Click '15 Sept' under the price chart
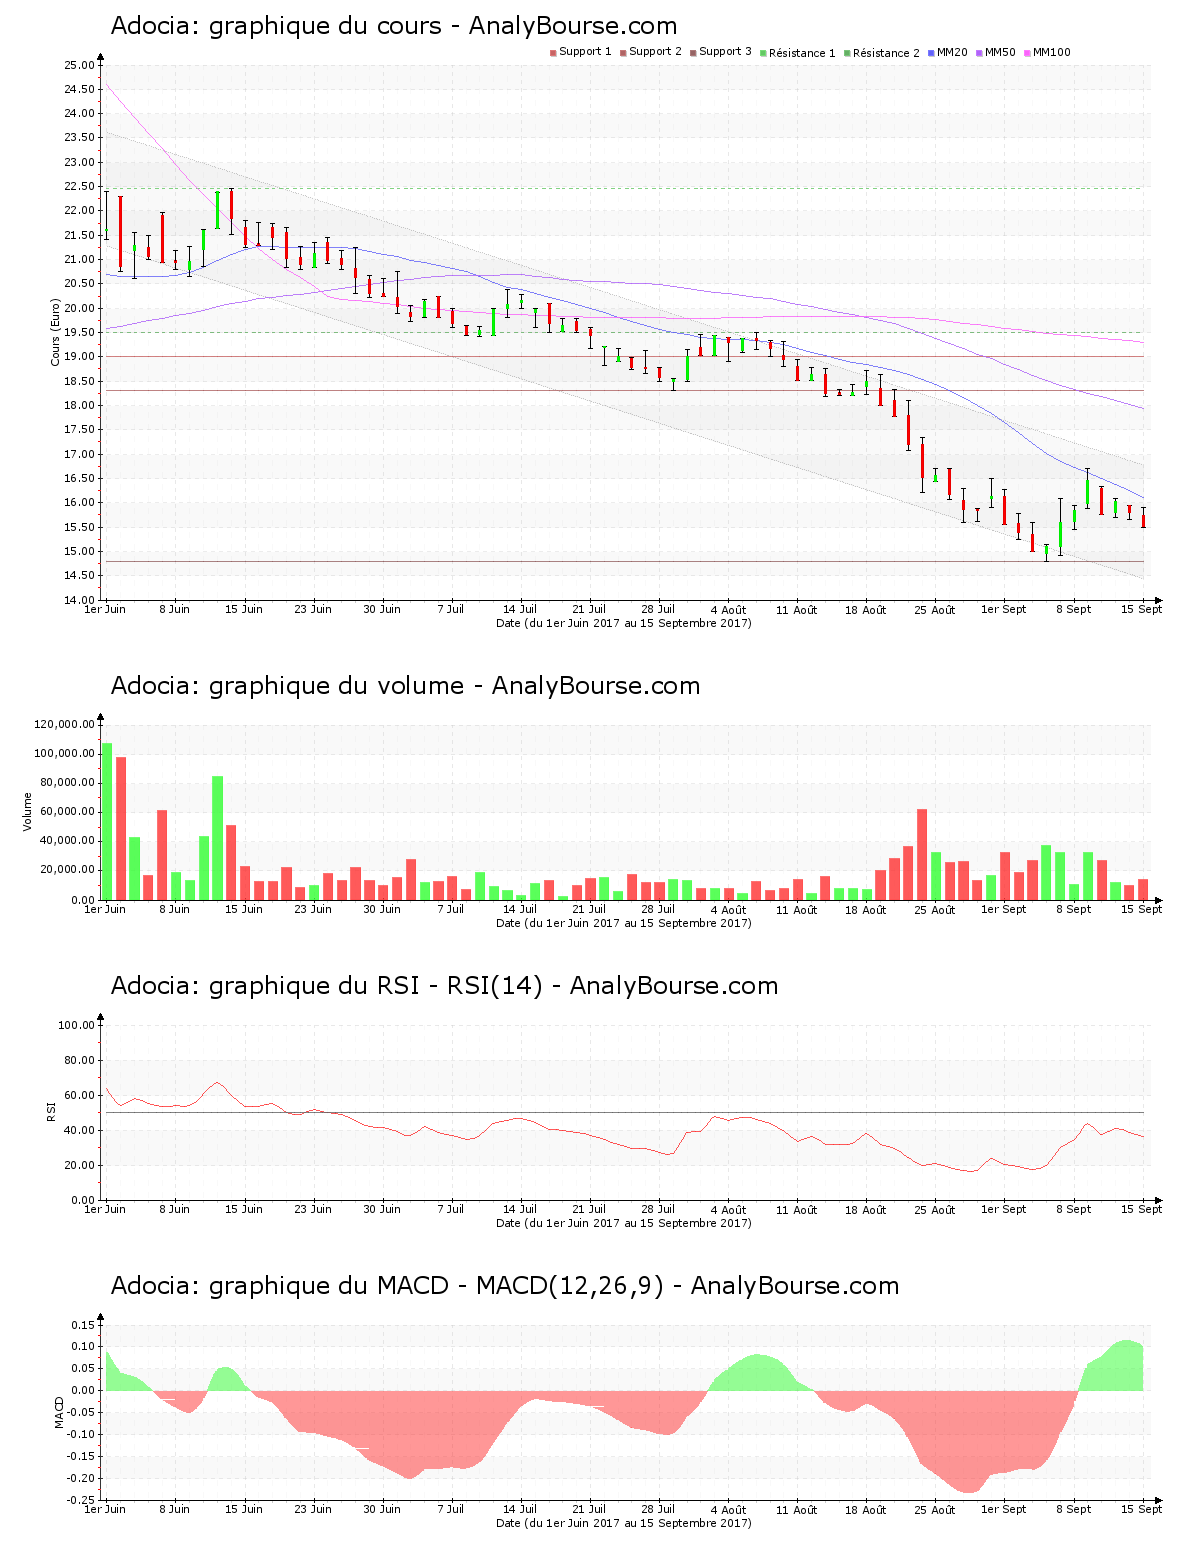Screen dimensions: 1200x1550 [x=1142, y=609]
